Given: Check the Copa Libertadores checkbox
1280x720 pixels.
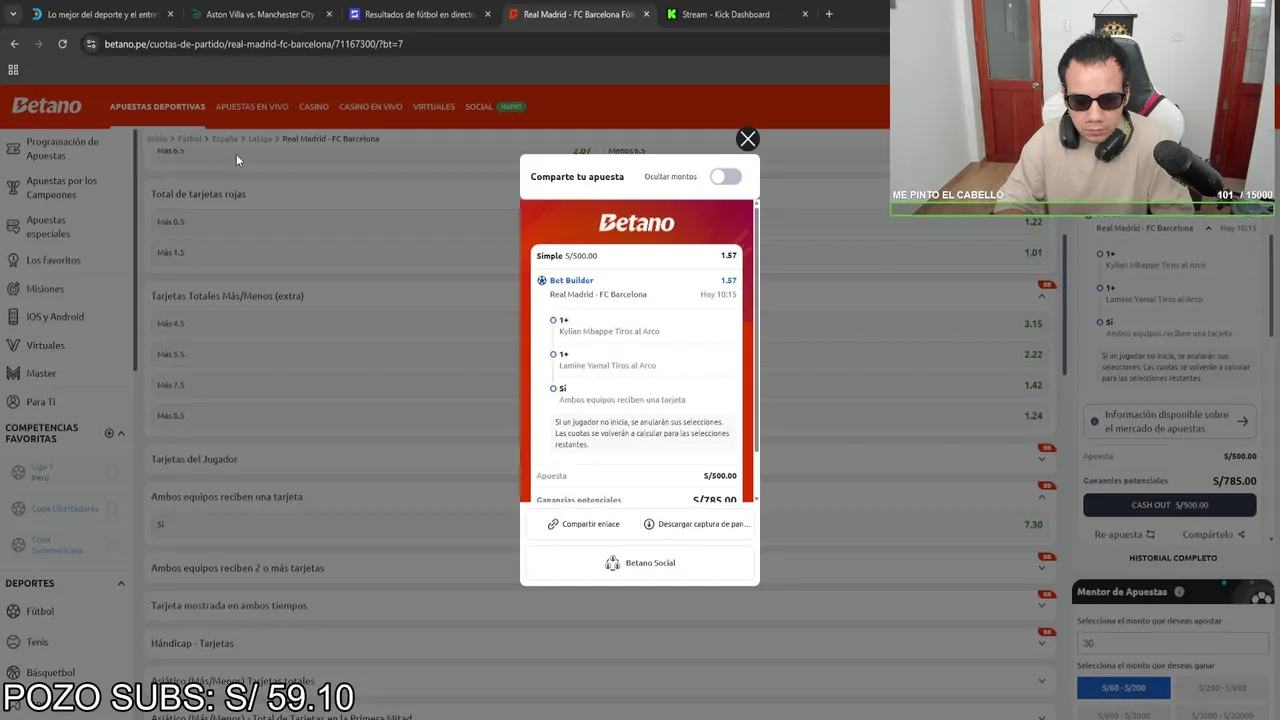Looking at the screenshot, I should coord(112,508).
